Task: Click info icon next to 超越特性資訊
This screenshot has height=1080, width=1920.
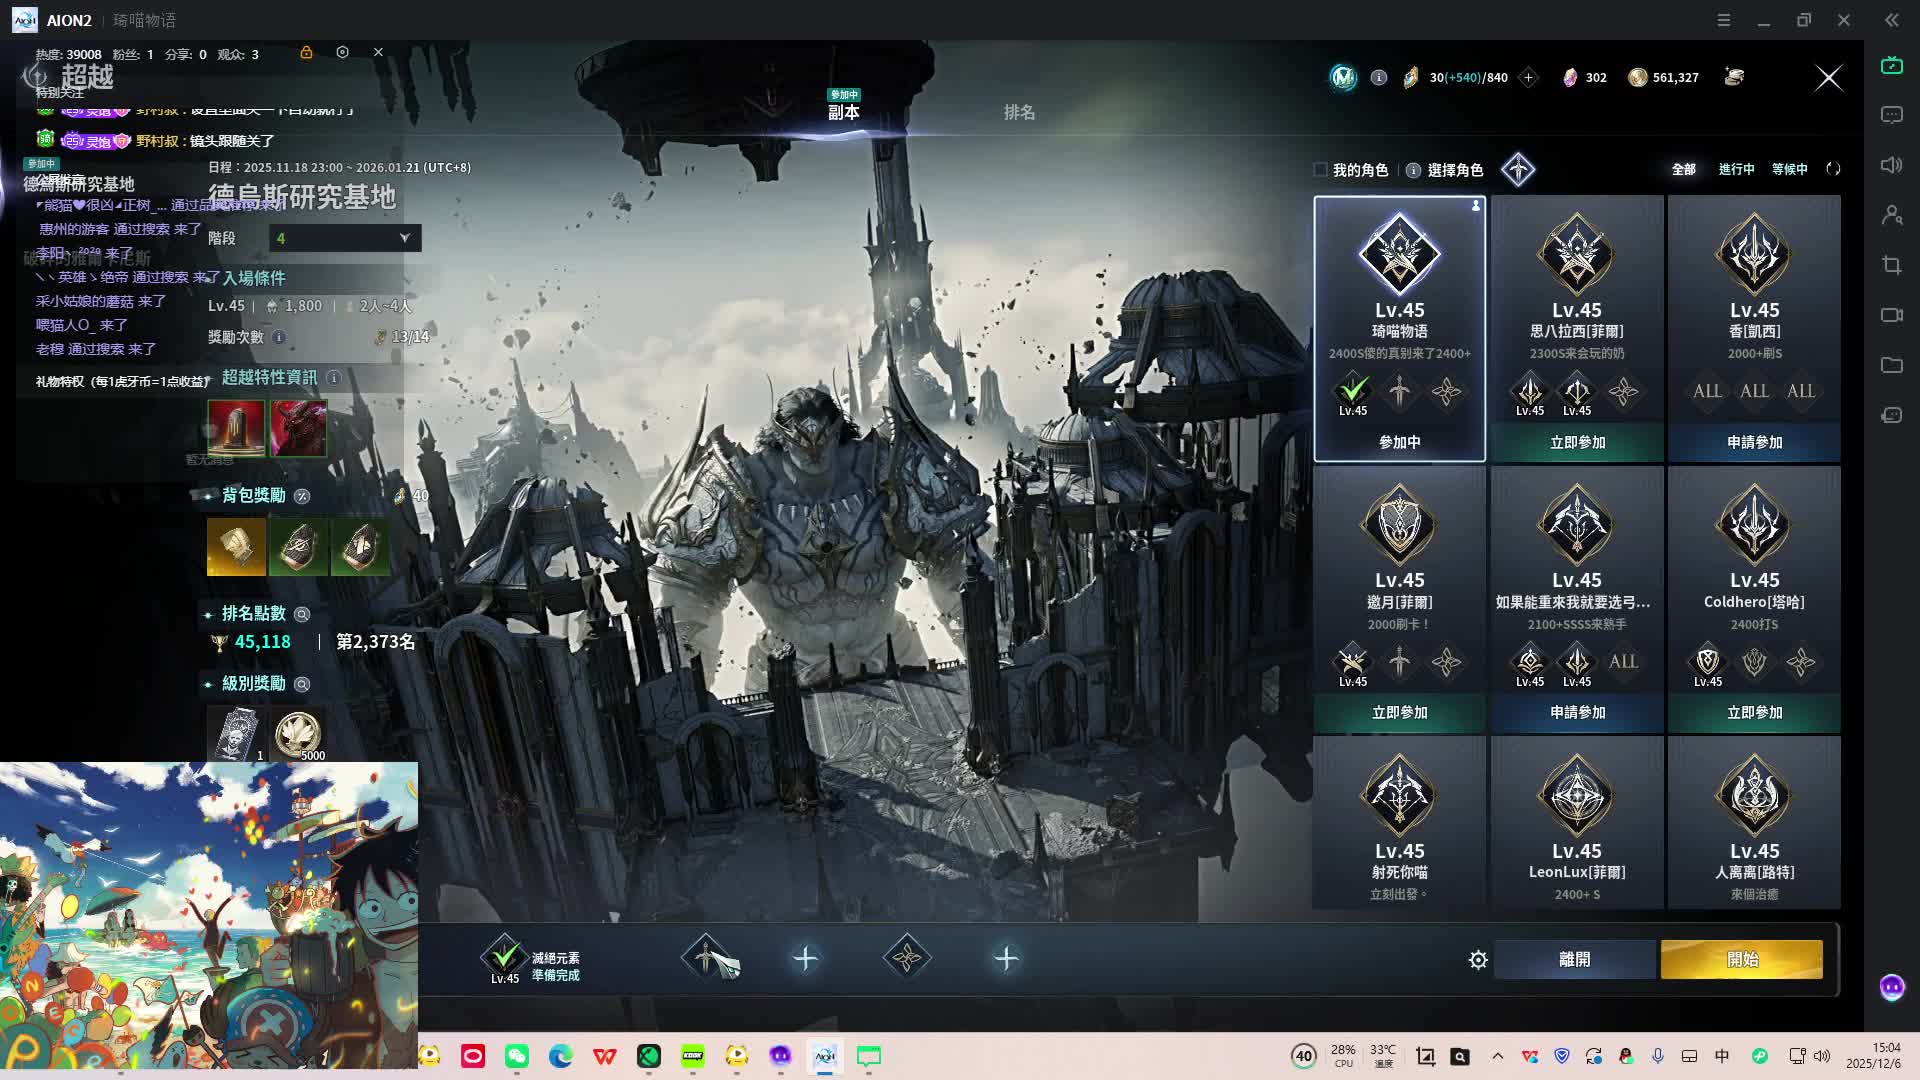Action: pos(334,377)
